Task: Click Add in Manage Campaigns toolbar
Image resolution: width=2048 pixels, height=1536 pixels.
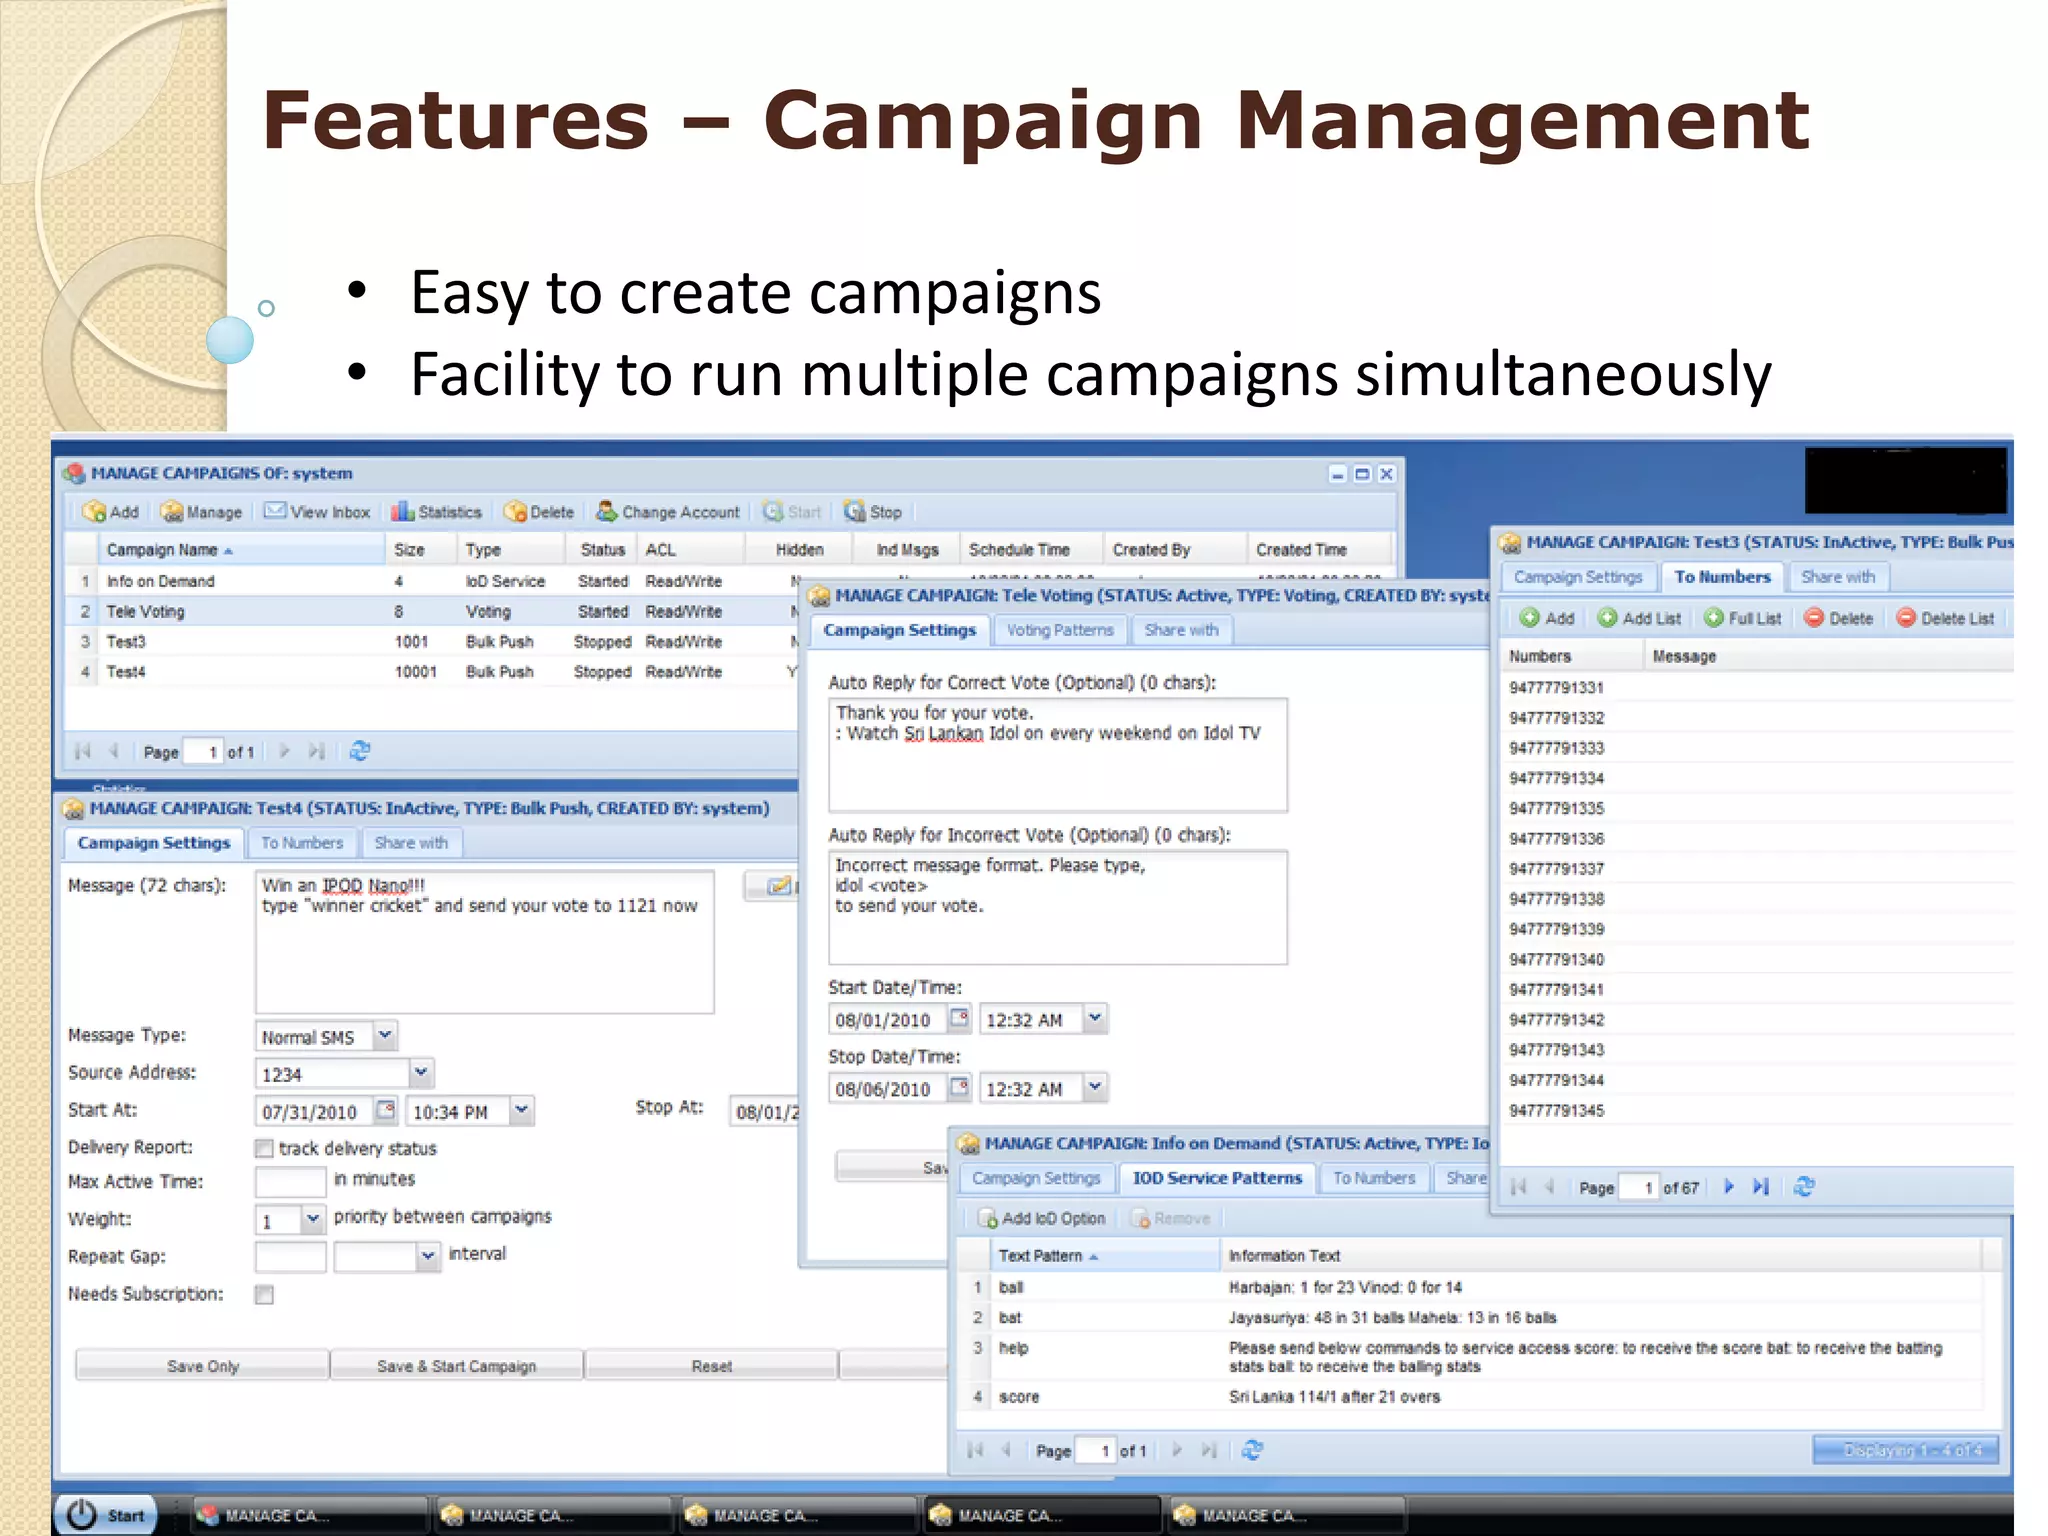Action: [x=111, y=512]
